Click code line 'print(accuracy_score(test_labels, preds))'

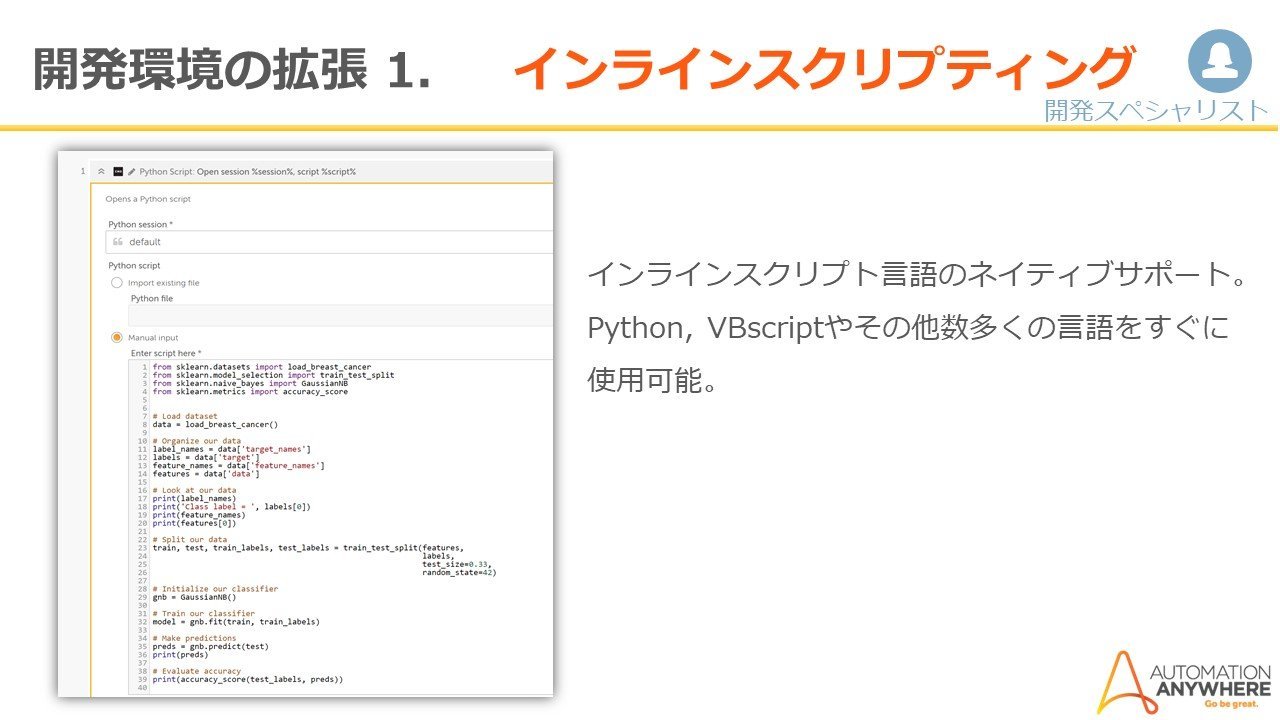(247, 679)
